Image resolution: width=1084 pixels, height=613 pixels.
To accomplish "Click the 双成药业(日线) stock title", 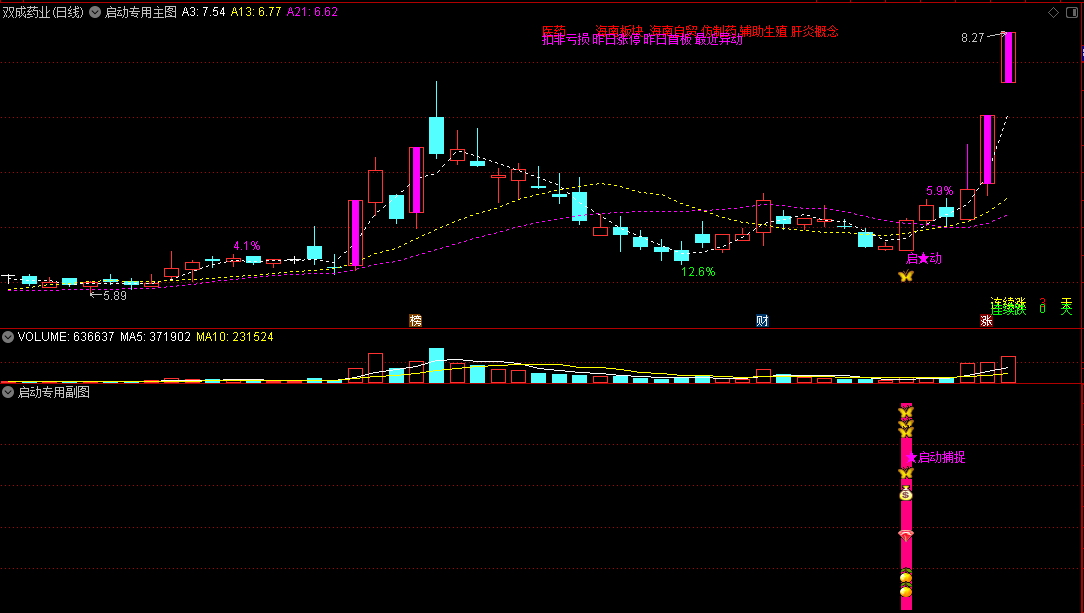I will pos(43,12).
